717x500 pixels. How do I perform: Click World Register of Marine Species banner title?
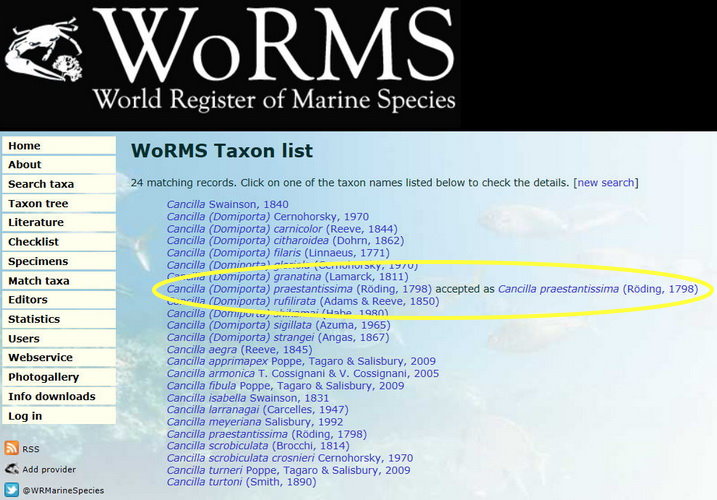[274, 99]
